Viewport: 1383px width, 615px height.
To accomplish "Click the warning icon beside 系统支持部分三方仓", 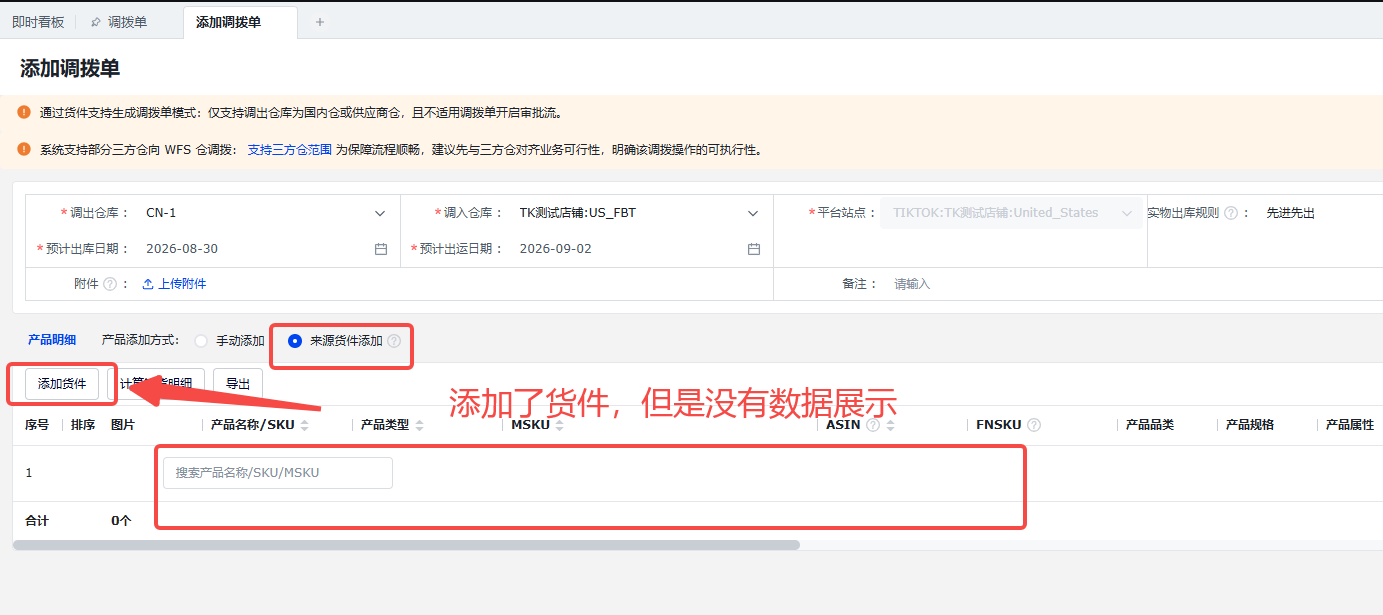I will 24,149.
